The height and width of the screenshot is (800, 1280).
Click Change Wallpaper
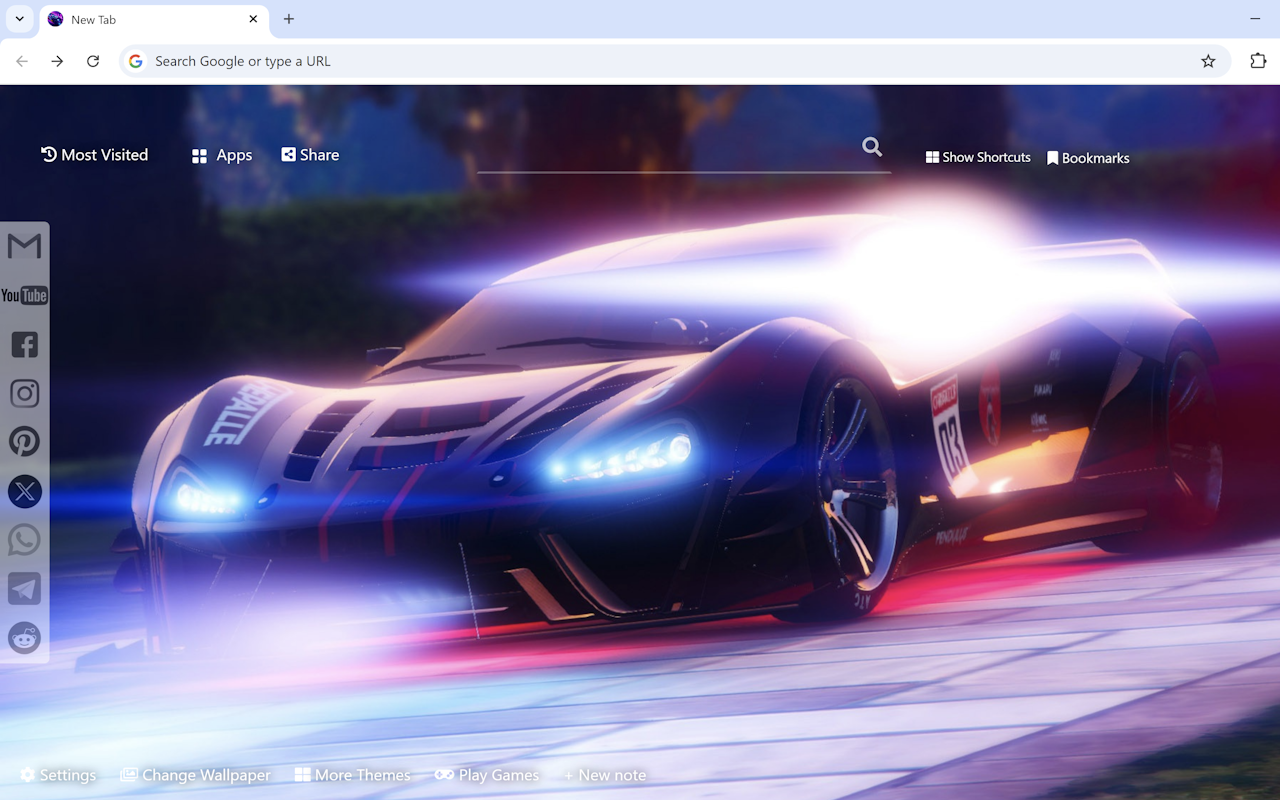point(195,775)
